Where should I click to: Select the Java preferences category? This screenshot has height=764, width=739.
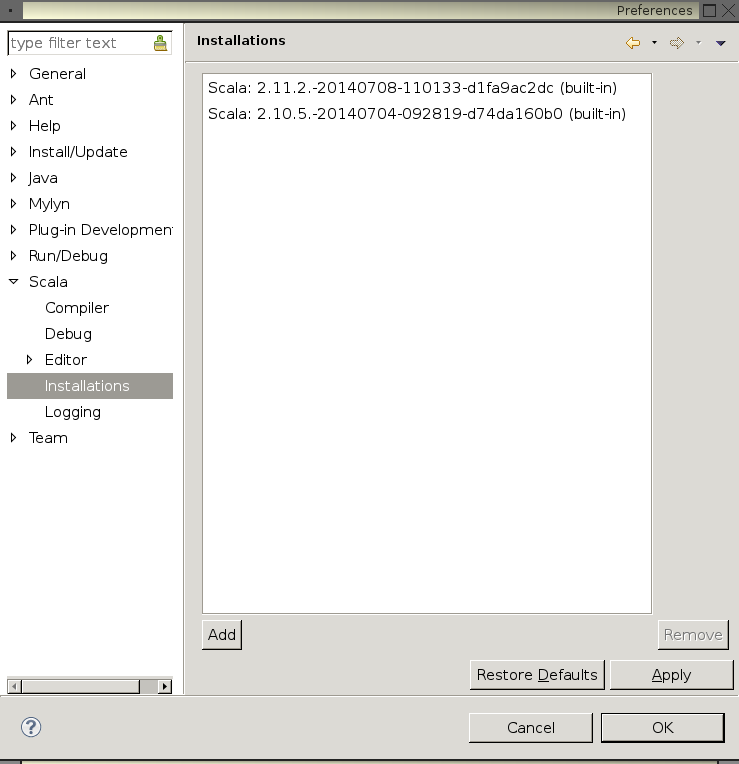pyautogui.click(x=43, y=178)
